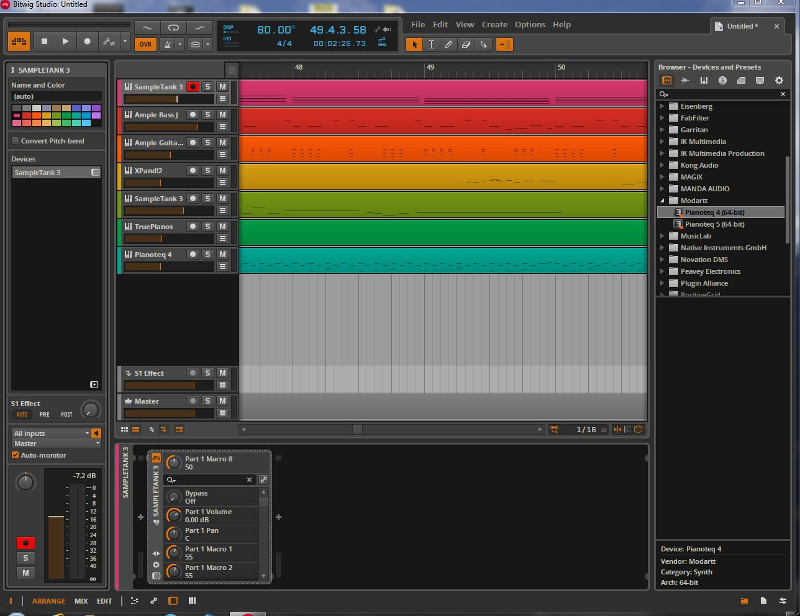Open the View menu

point(465,24)
